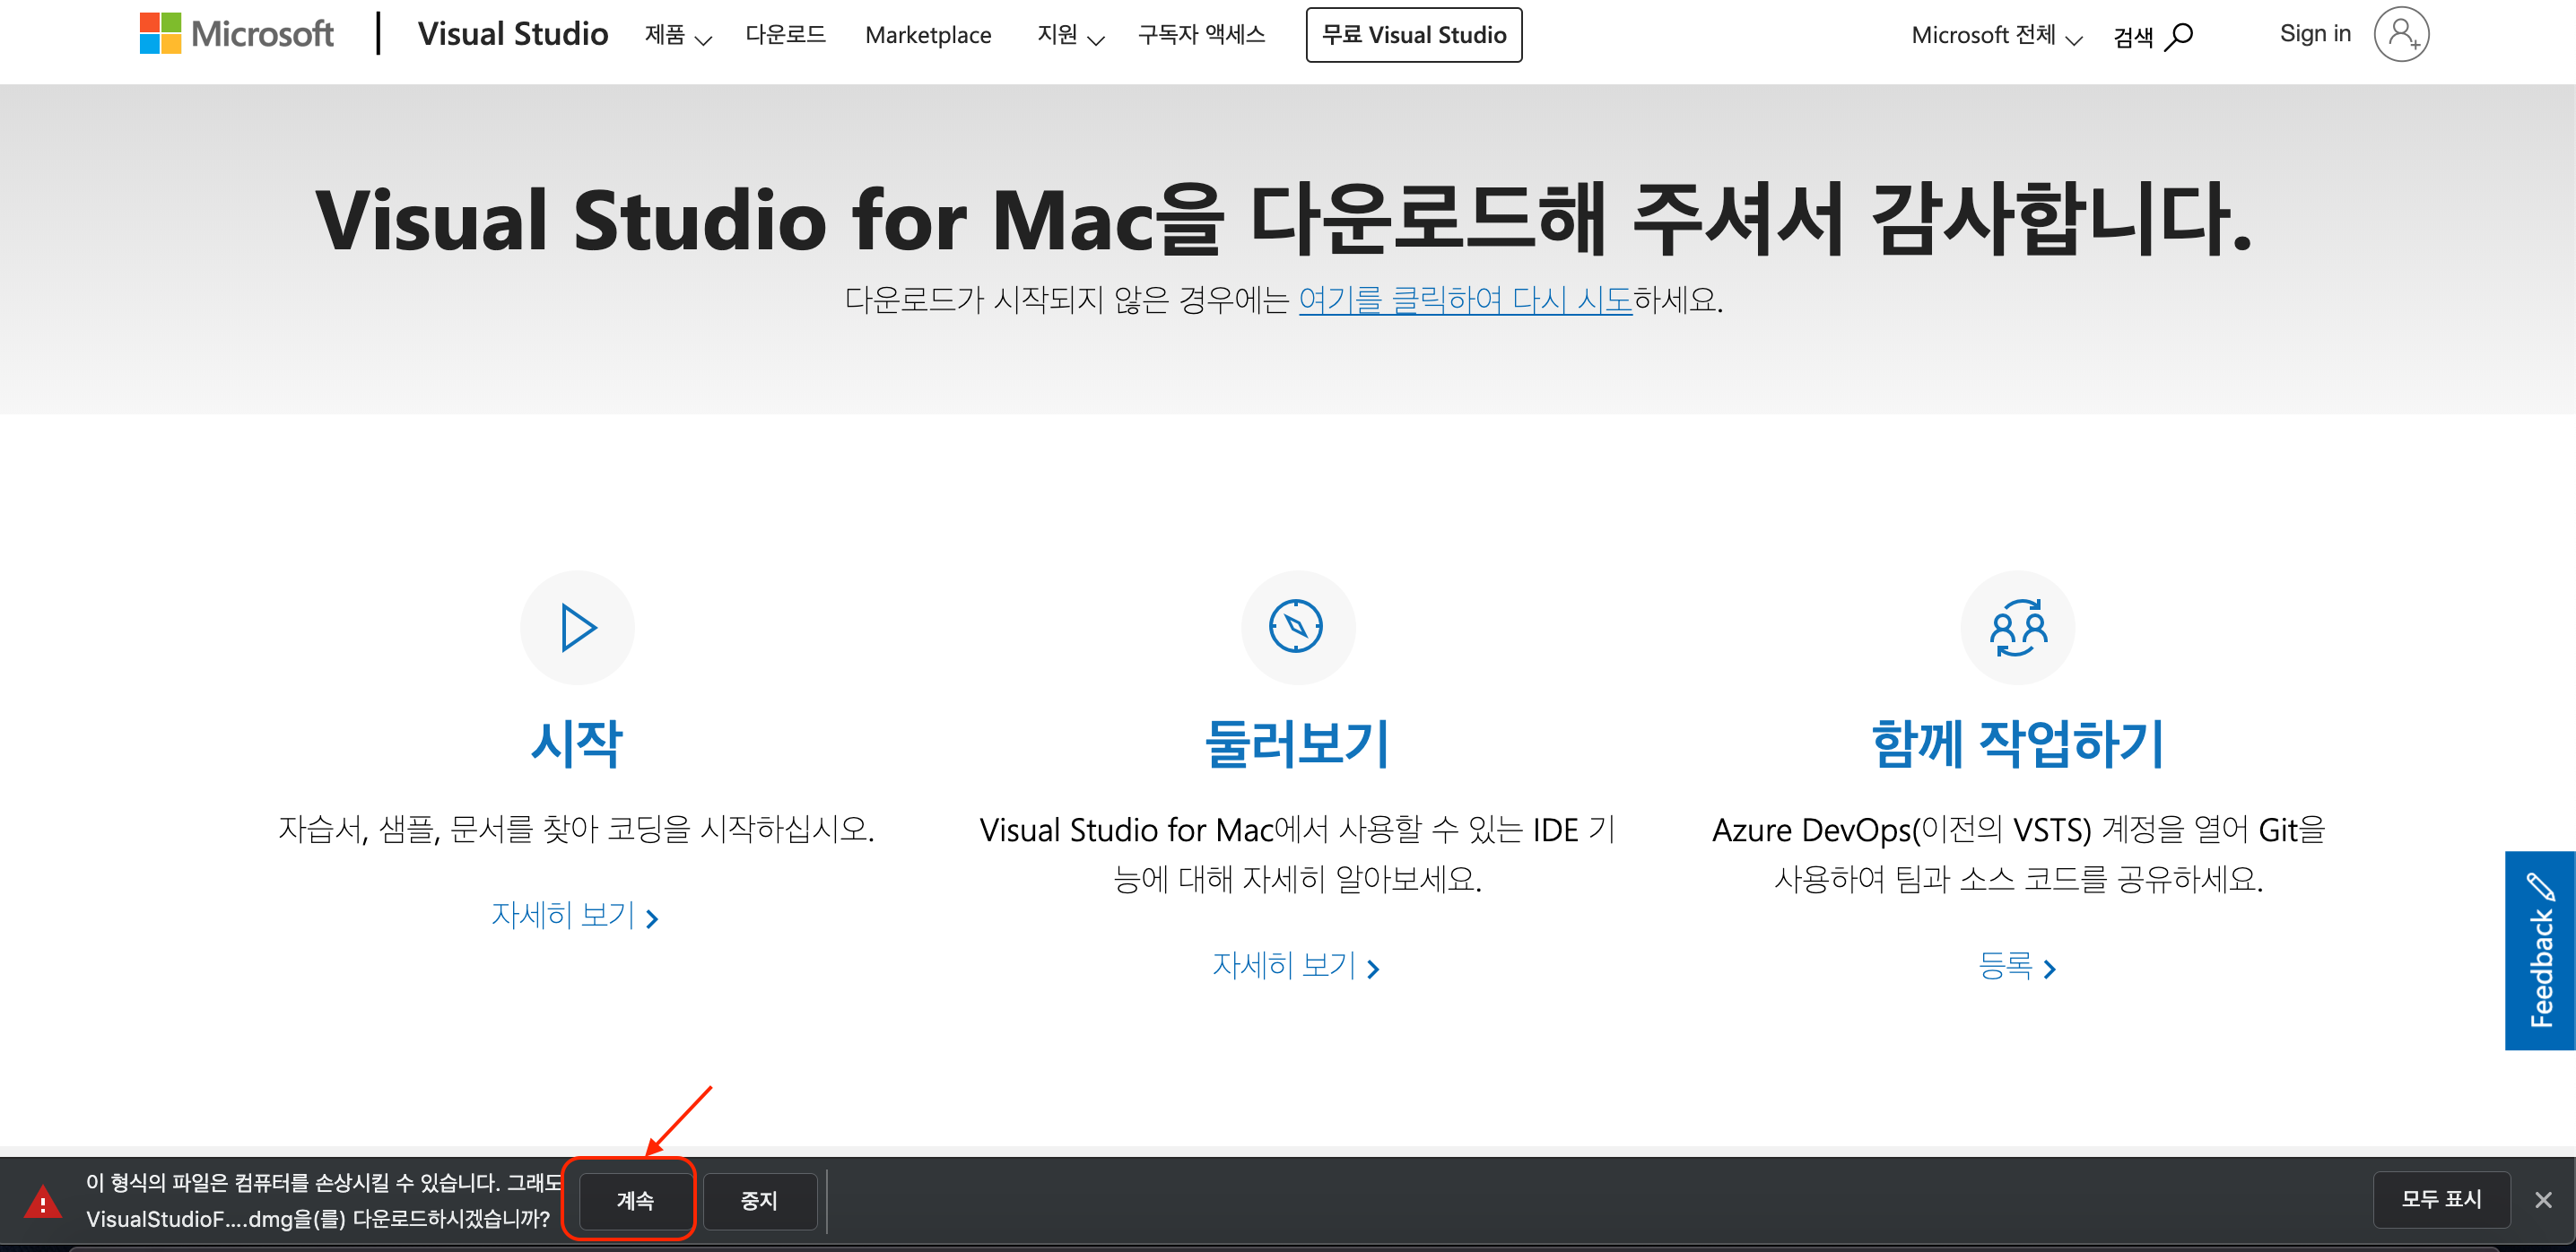
Task: Click 계속 to keep the download
Action: point(634,1200)
